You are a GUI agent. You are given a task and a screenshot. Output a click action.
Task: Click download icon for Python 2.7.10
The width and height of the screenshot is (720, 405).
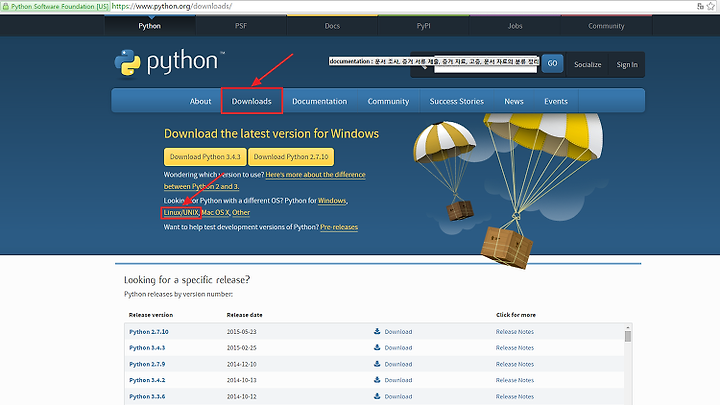pyautogui.click(x=377, y=331)
